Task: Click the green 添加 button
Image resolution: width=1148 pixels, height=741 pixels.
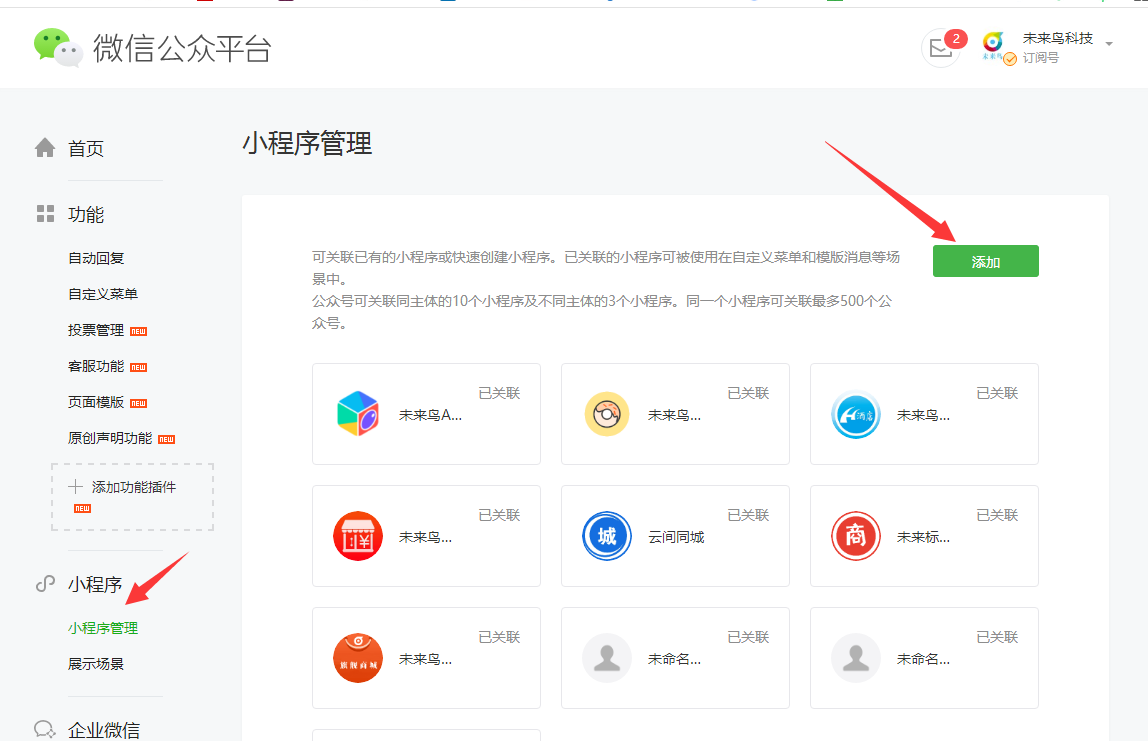Action: click(985, 261)
